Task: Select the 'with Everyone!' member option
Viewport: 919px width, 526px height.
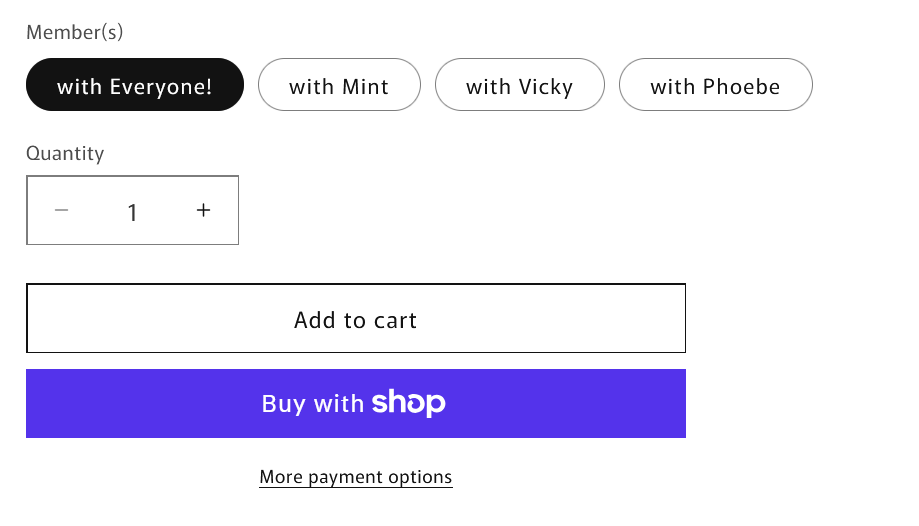Action: (135, 86)
